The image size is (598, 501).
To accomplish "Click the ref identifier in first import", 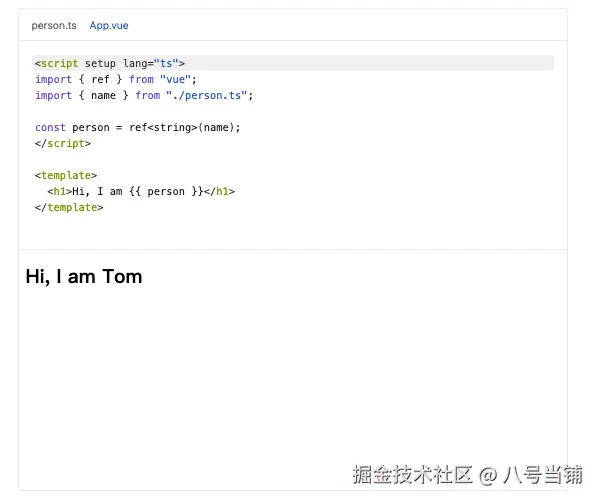I will point(100,79).
